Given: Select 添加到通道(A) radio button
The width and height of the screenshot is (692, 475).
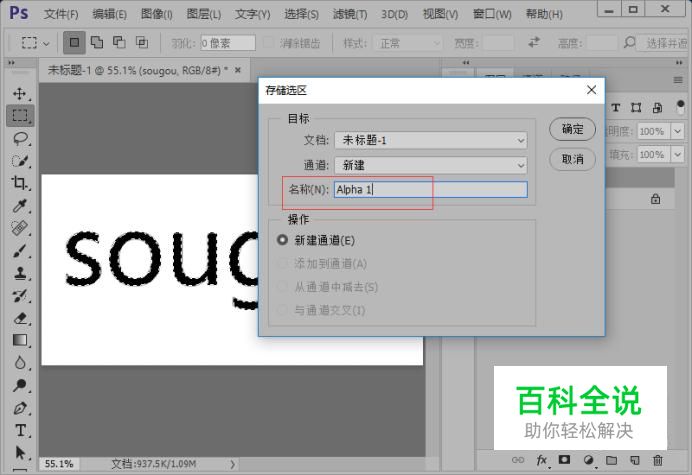Looking at the screenshot, I should pos(282,264).
